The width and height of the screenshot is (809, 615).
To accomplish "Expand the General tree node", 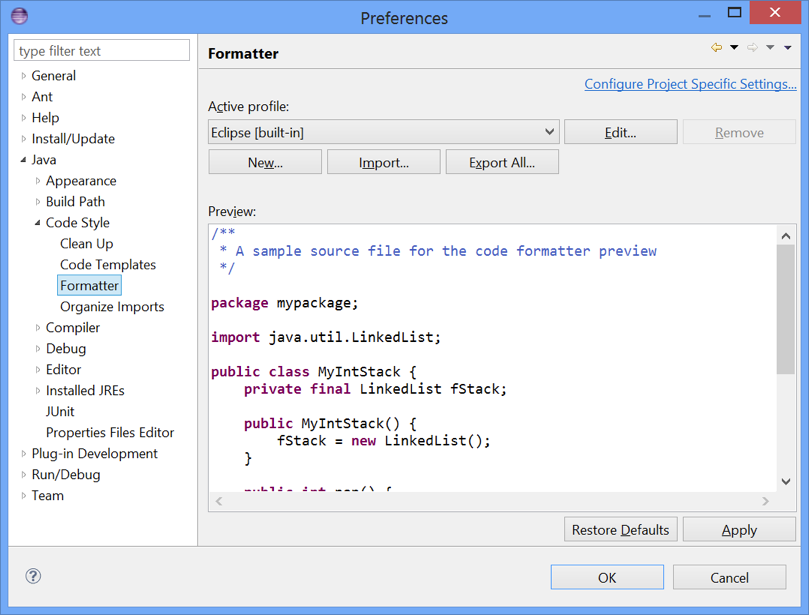I will [x=24, y=76].
